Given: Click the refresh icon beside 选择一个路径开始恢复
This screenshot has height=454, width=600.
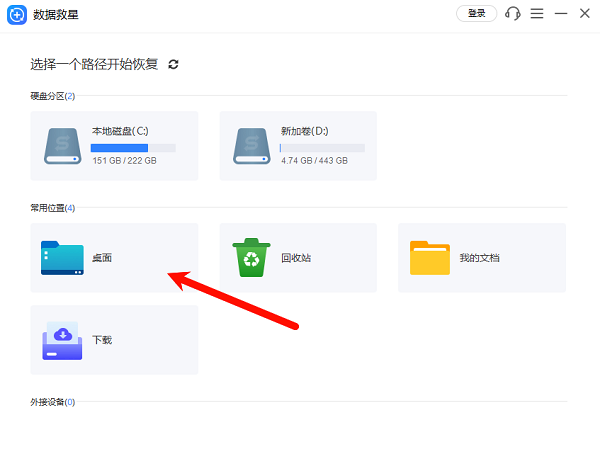Looking at the screenshot, I should pos(173,64).
